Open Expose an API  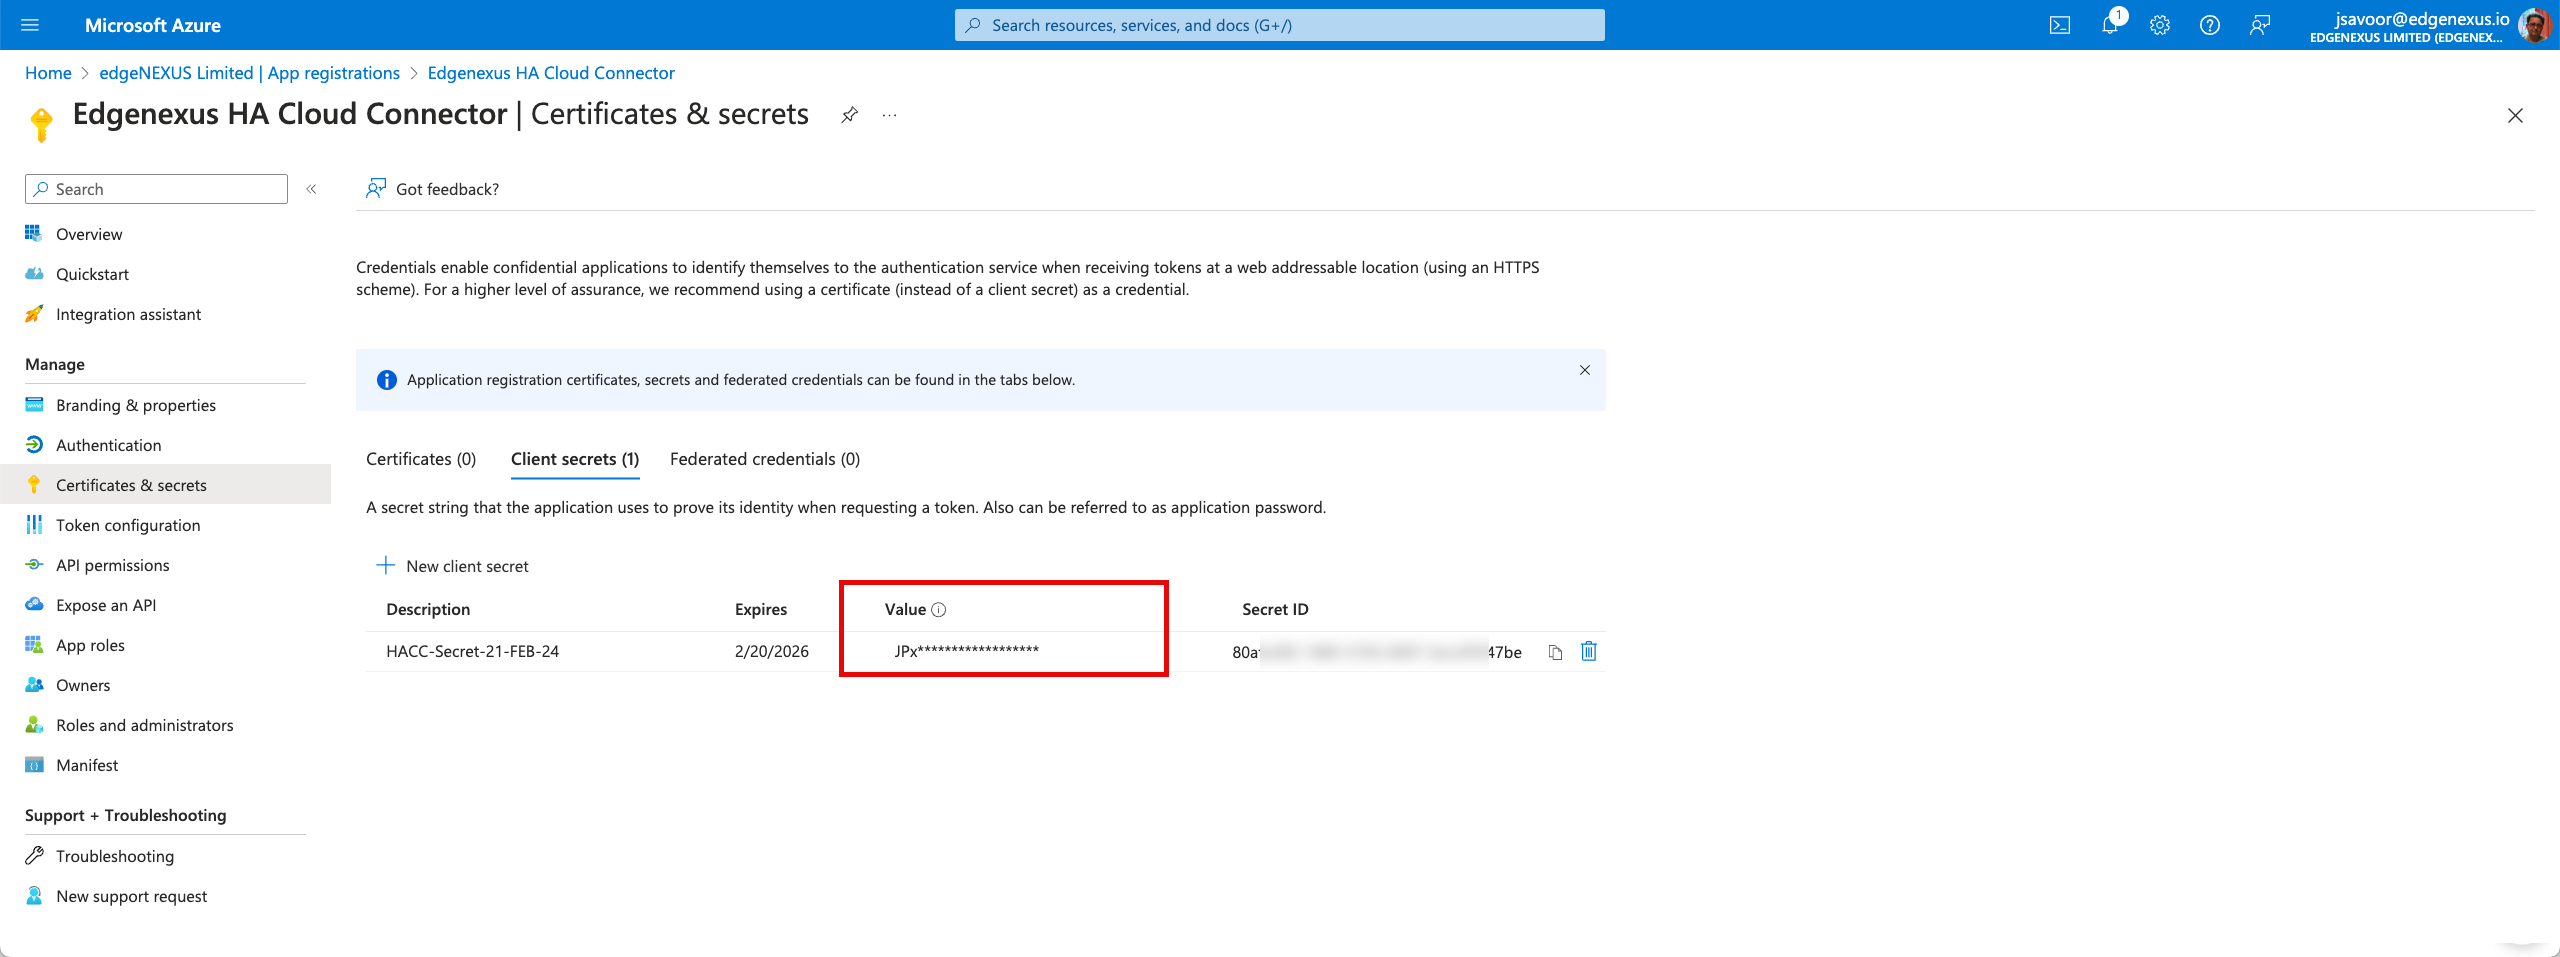(106, 605)
